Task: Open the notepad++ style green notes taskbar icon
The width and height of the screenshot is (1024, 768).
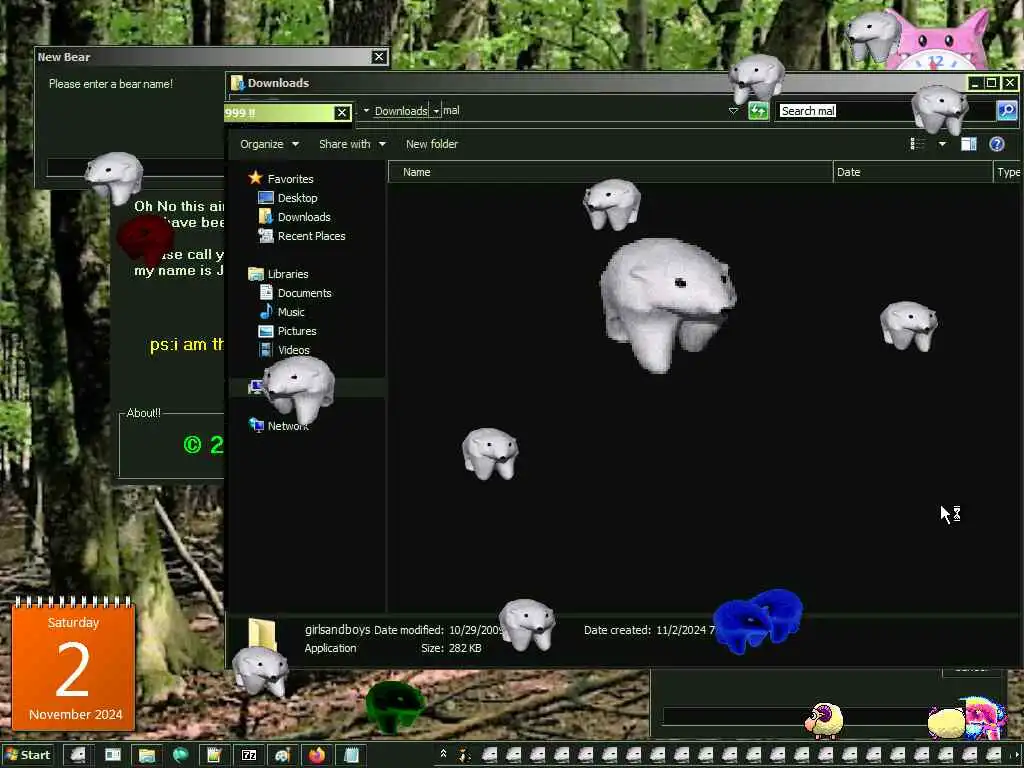Action: click(215, 755)
